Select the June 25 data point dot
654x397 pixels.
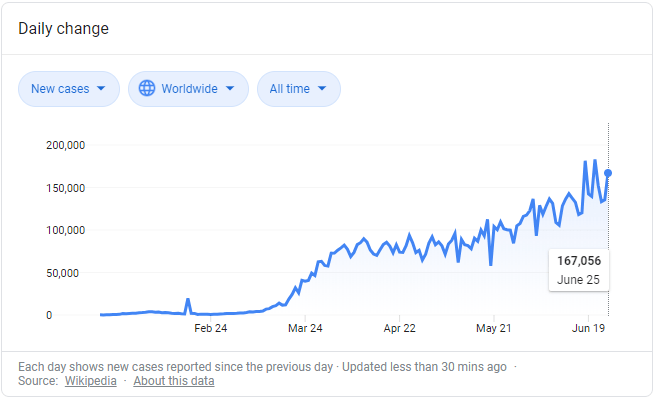point(608,173)
